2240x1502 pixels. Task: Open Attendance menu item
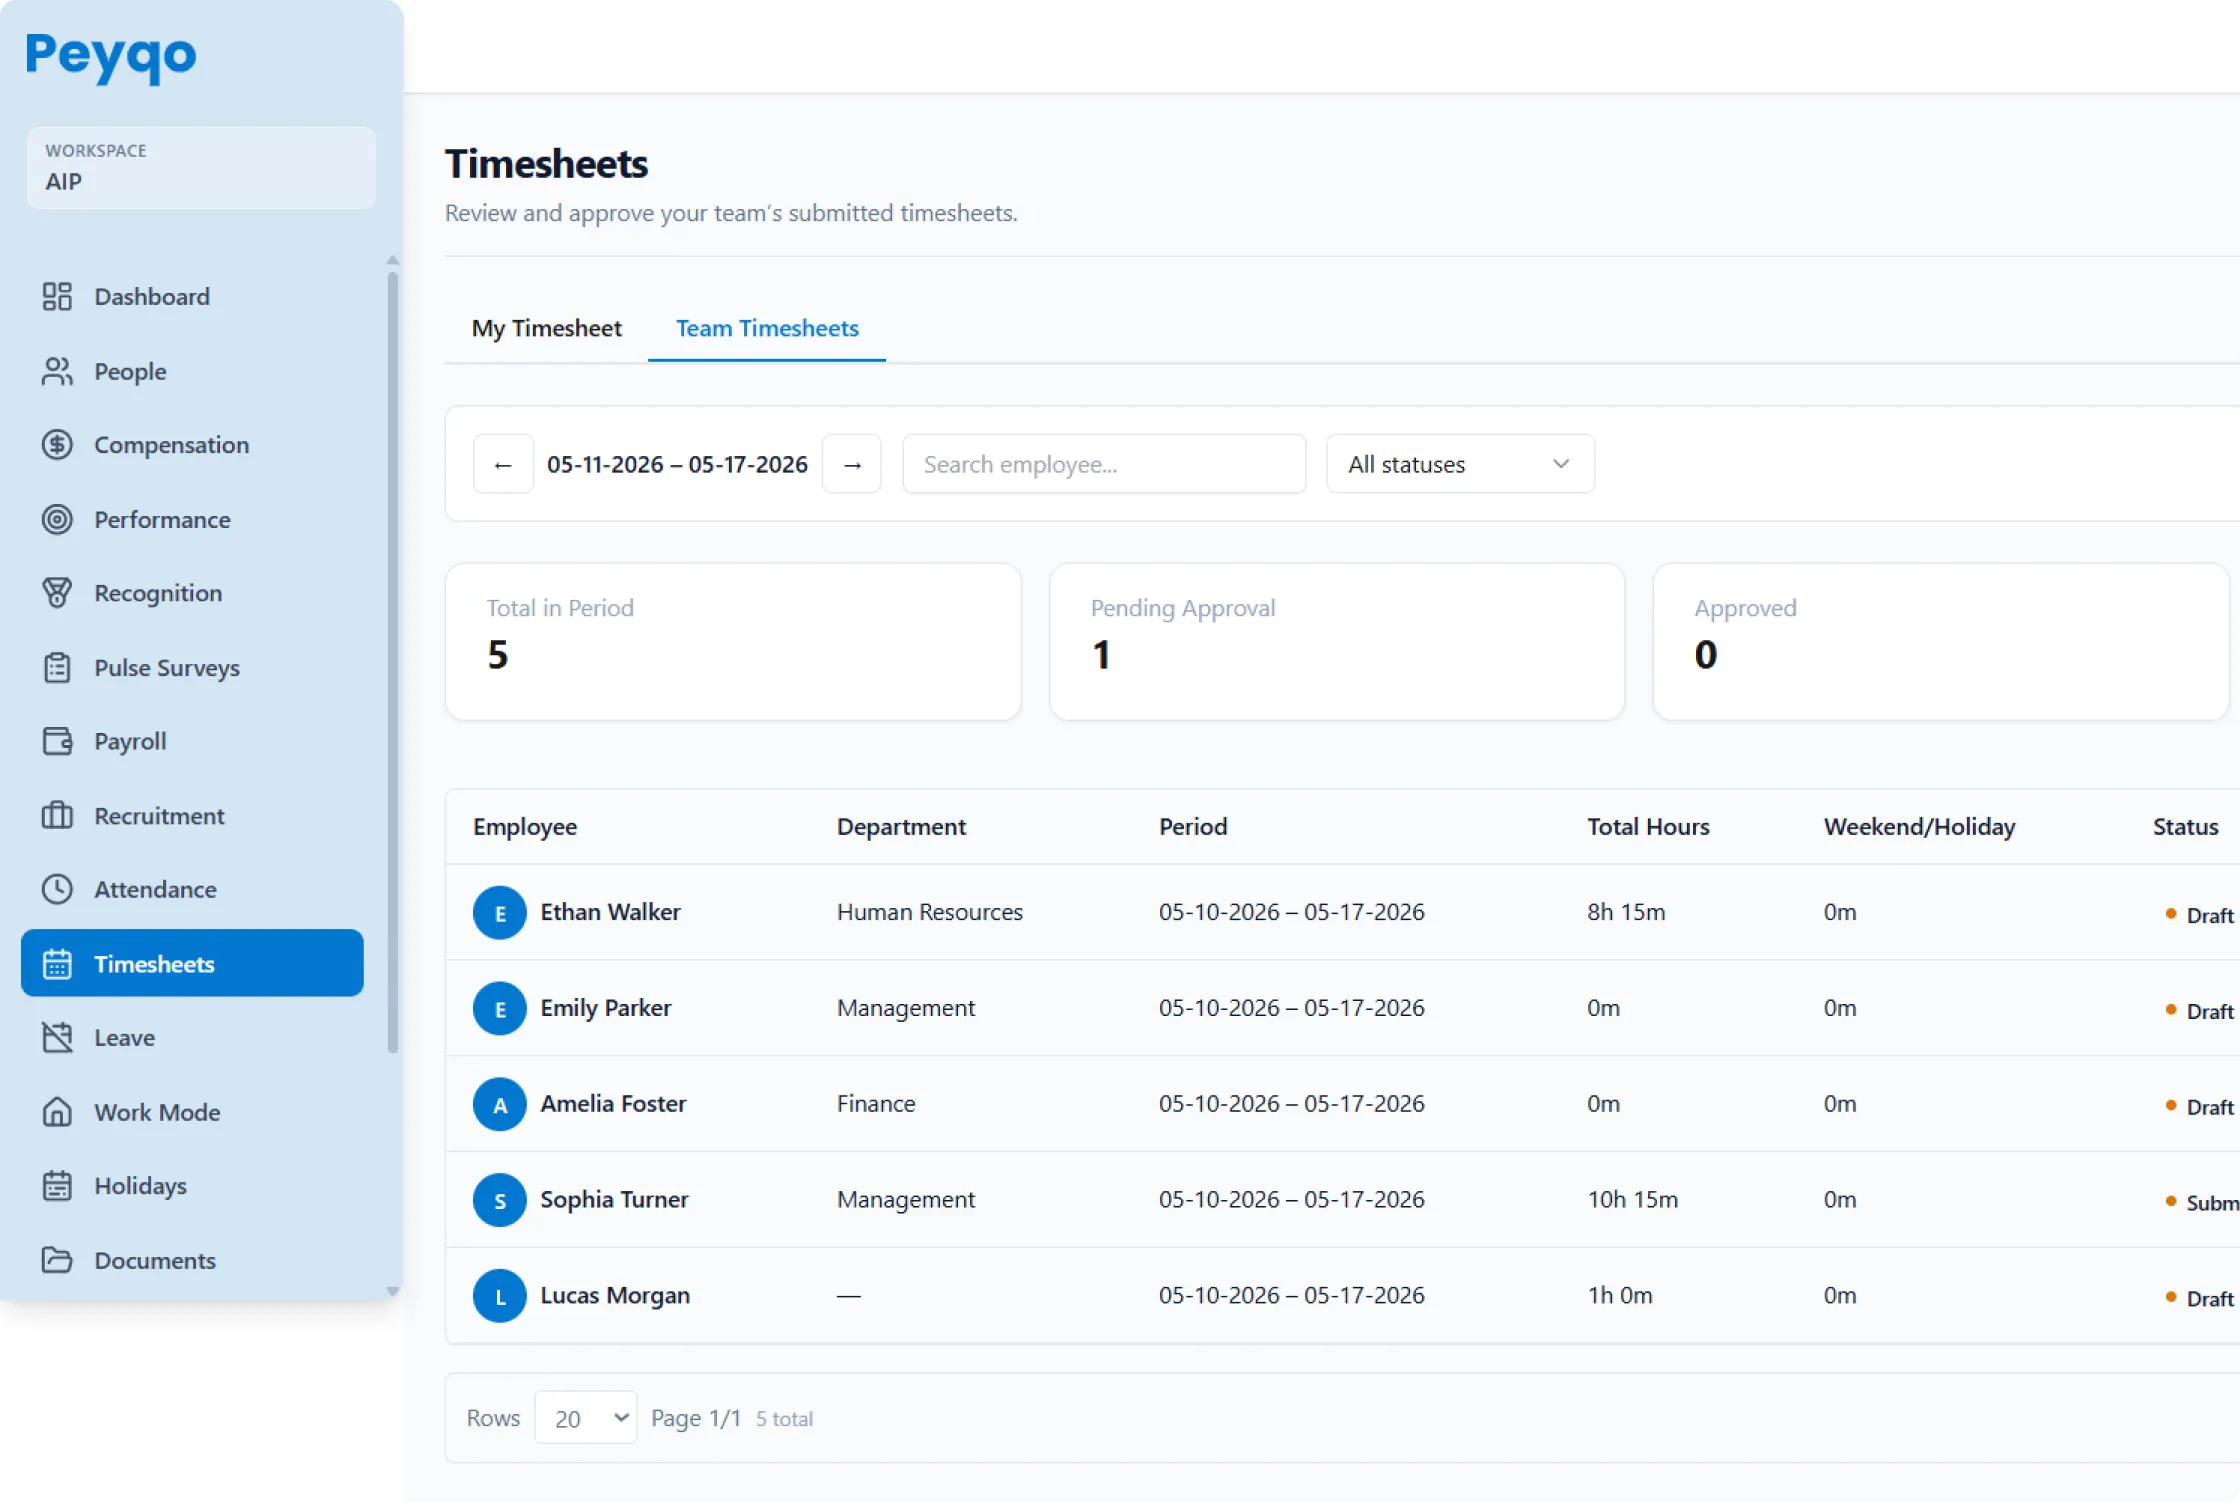[x=192, y=889]
